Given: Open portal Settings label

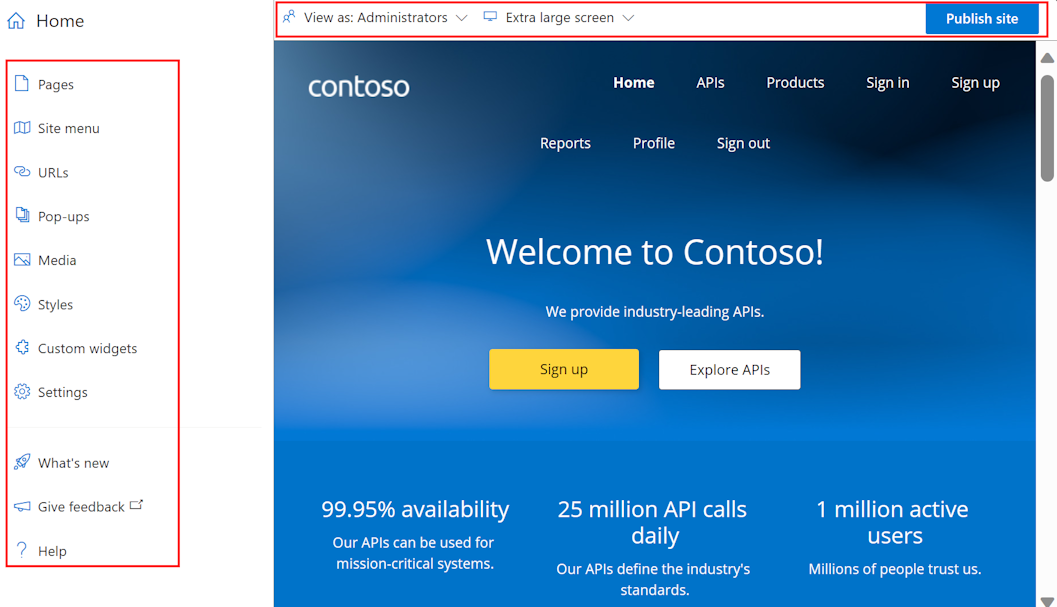Looking at the screenshot, I should (63, 393).
